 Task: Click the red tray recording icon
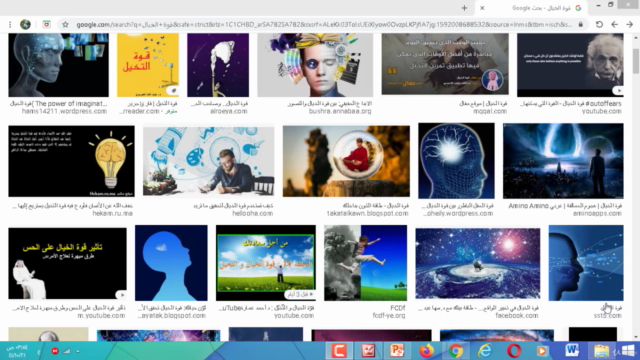tap(55, 351)
